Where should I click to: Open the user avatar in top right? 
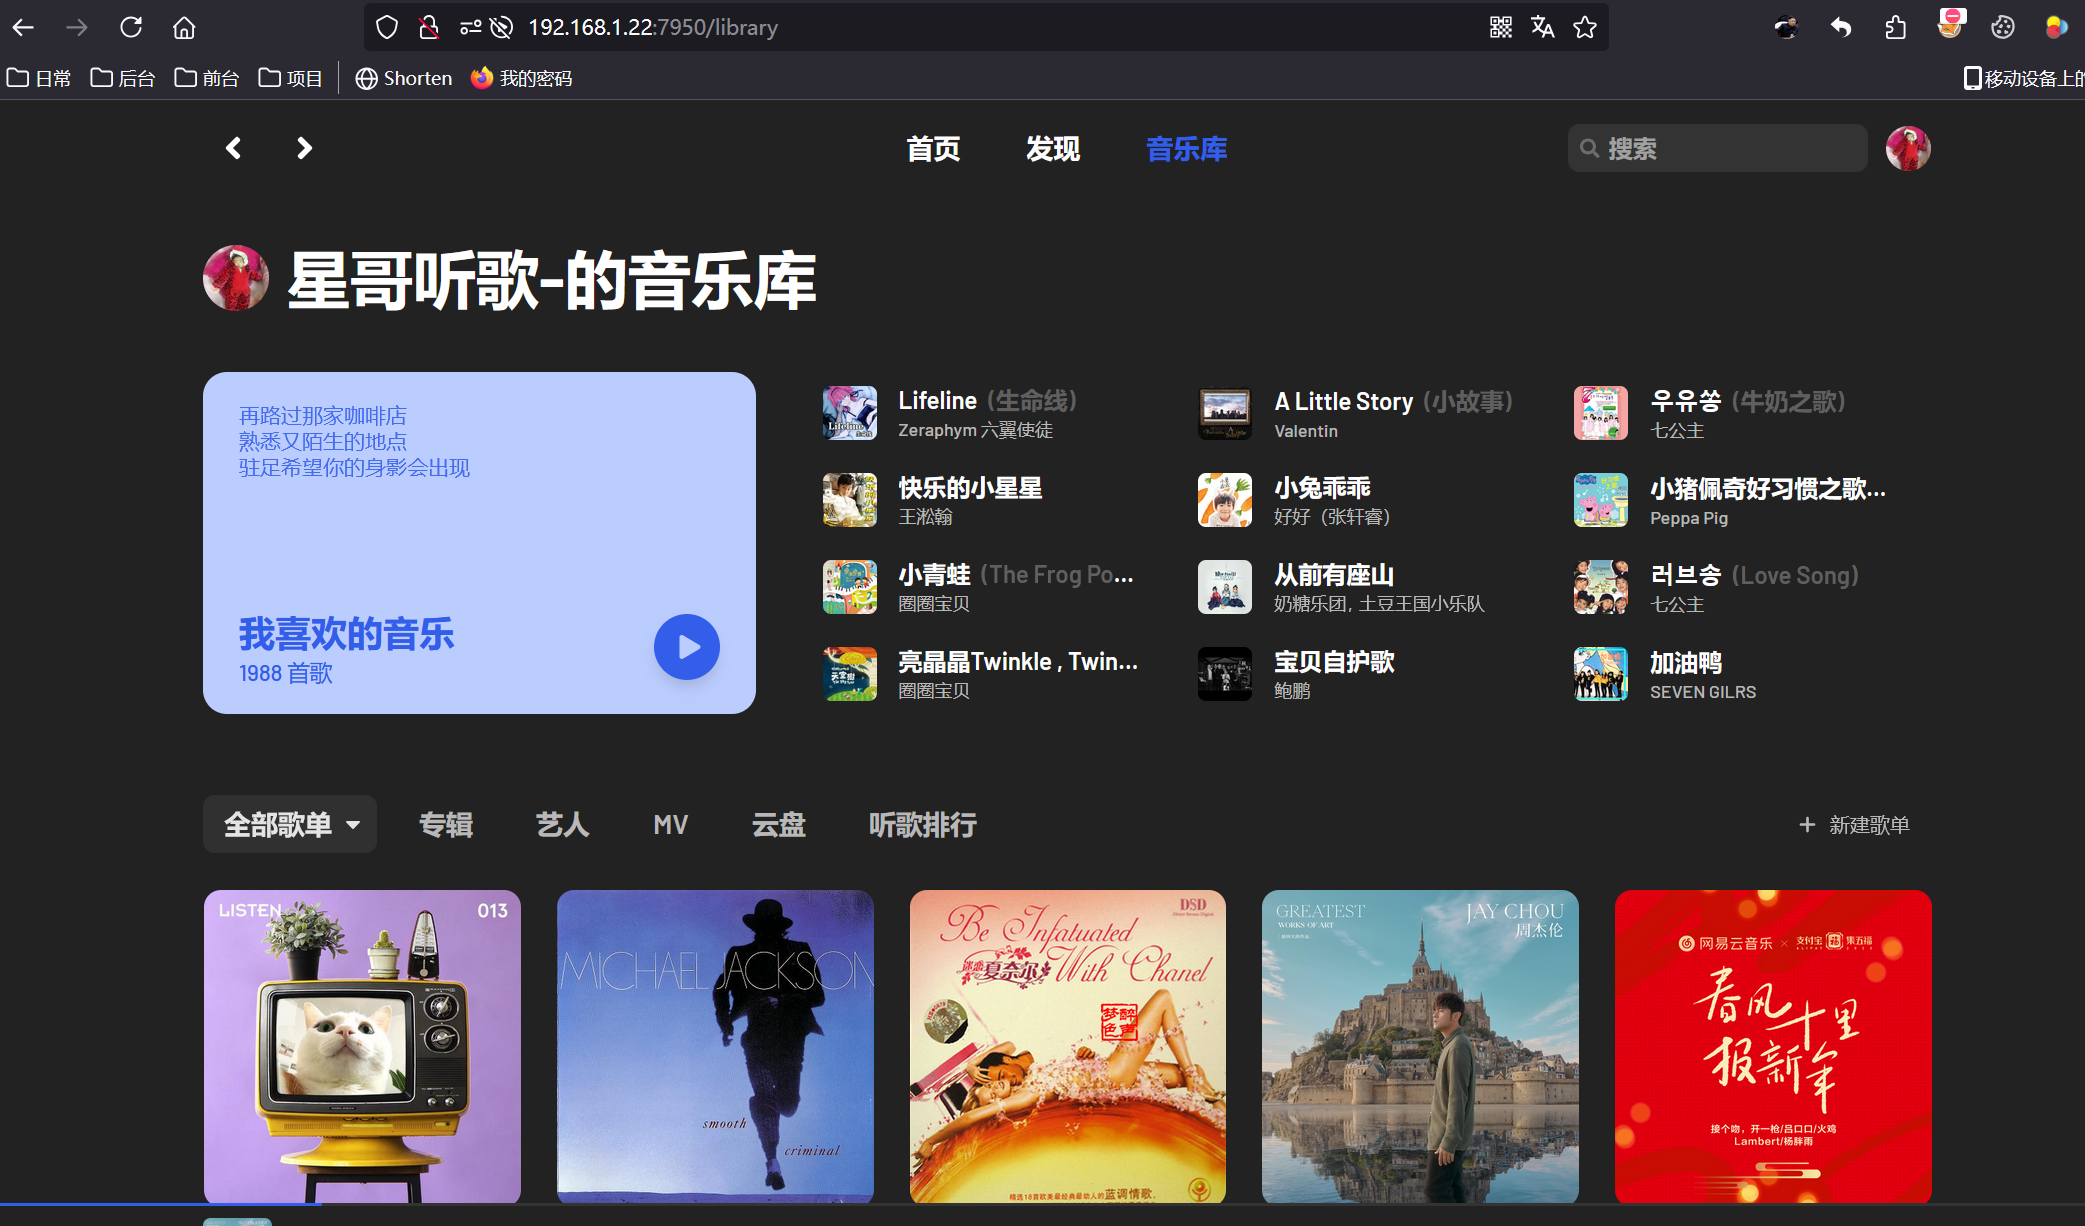[x=1907, y=149]
